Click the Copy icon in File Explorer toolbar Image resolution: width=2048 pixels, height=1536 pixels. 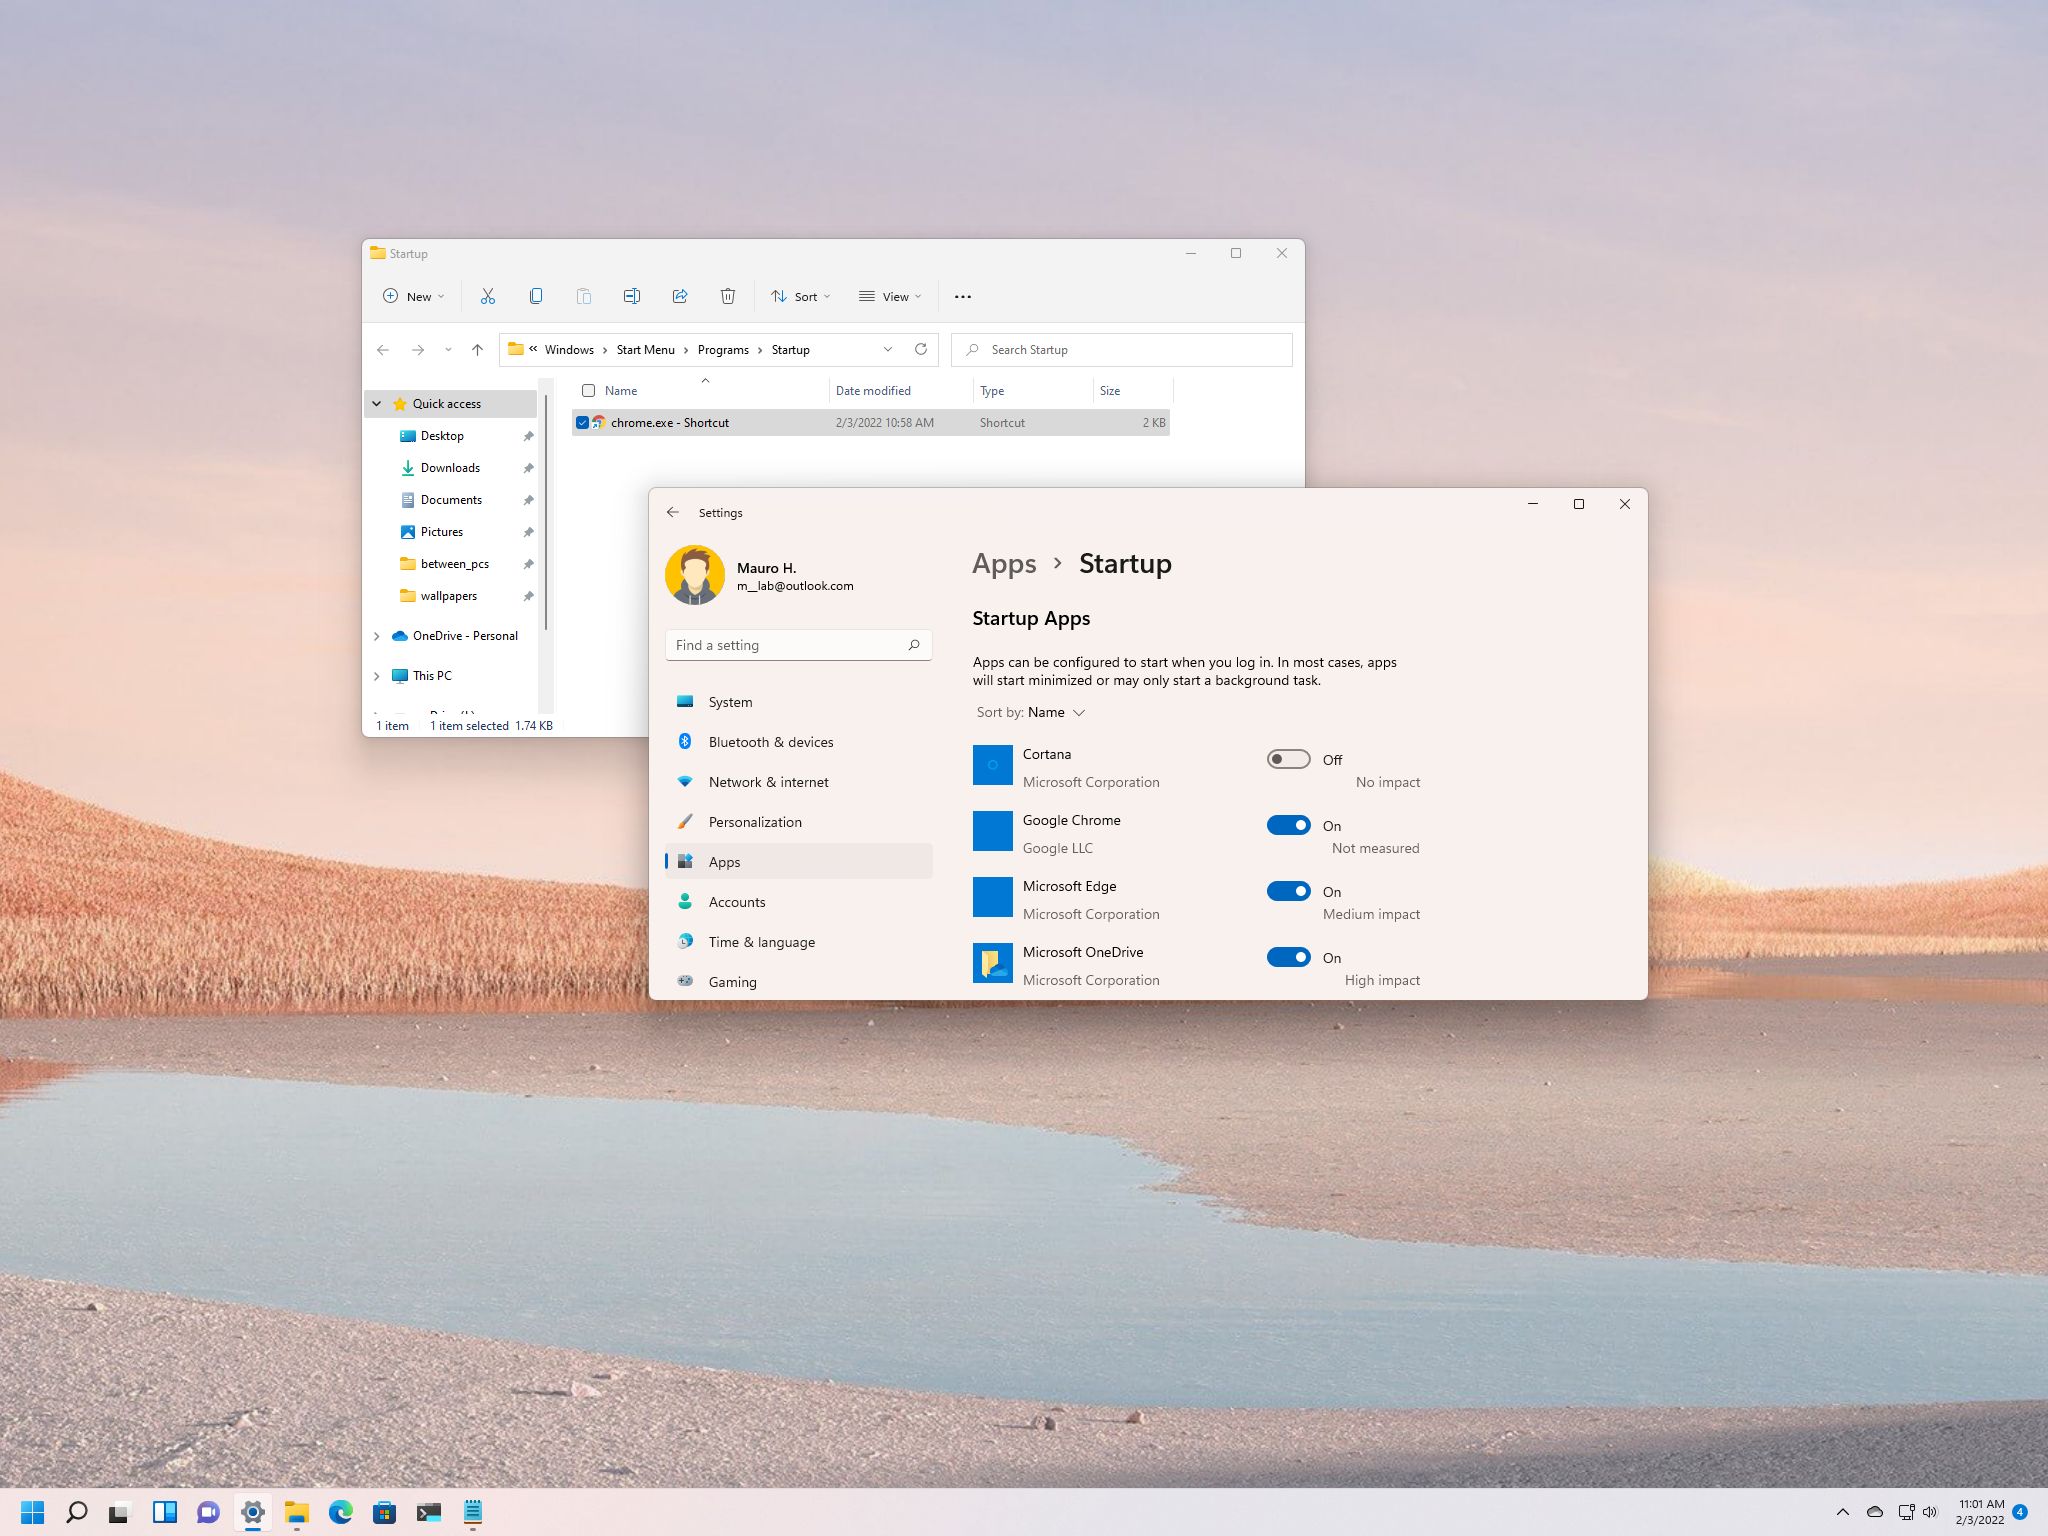point(536,296)
